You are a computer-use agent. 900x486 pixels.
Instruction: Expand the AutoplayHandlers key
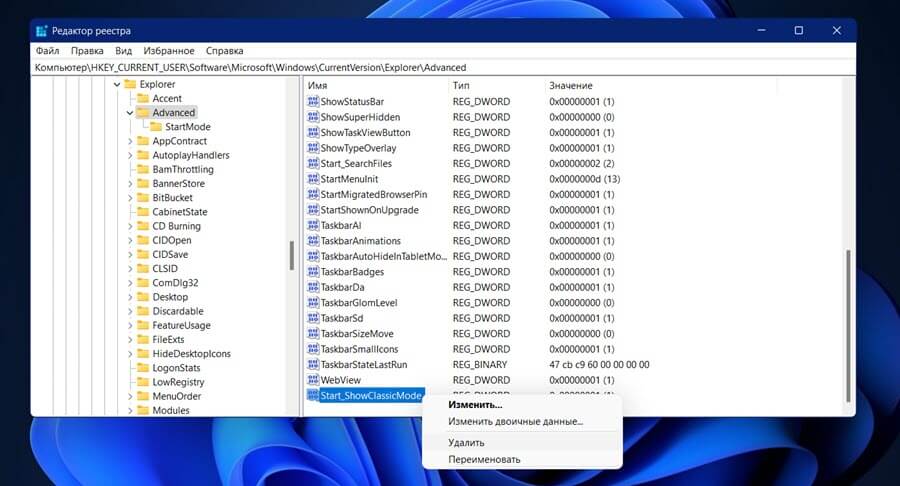pyautogui.click(x=130, y=155)
